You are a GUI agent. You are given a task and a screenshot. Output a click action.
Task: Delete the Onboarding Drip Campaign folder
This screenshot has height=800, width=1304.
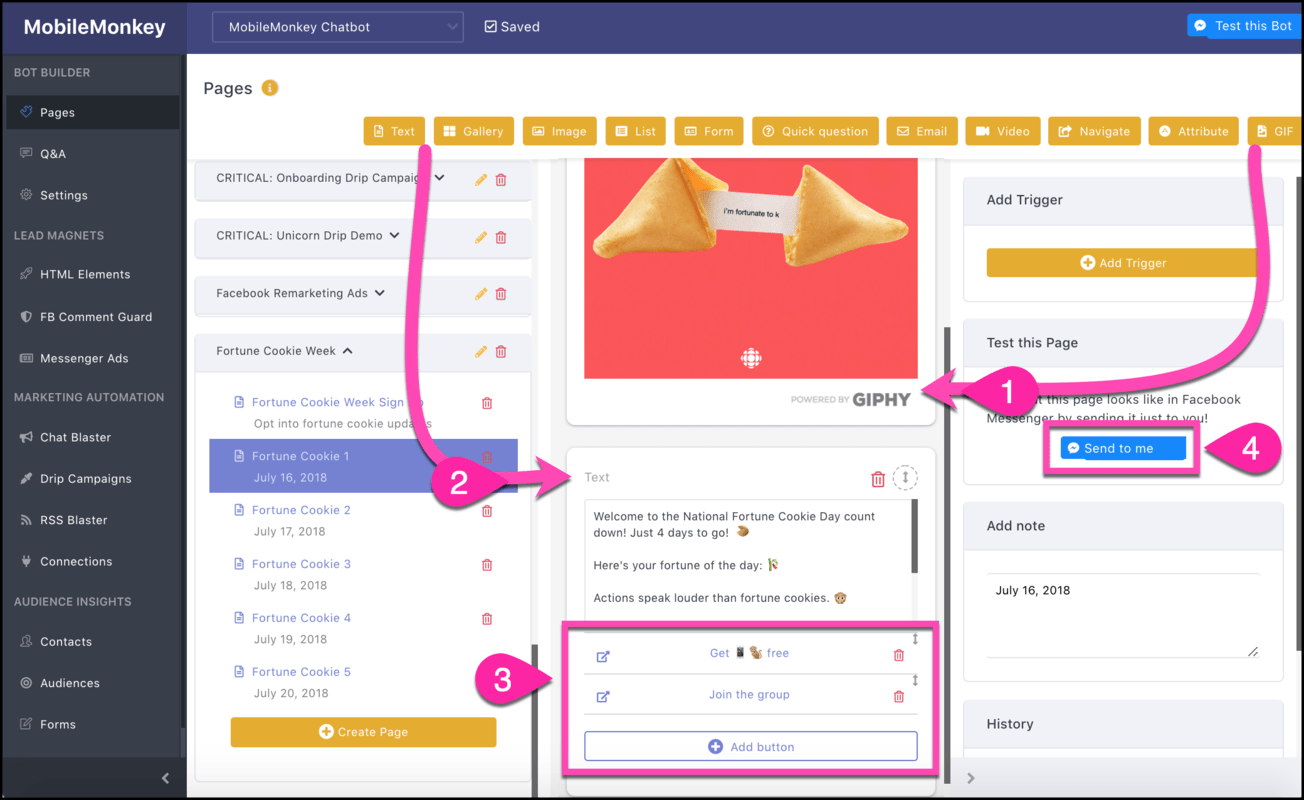(x=501, y=180)
